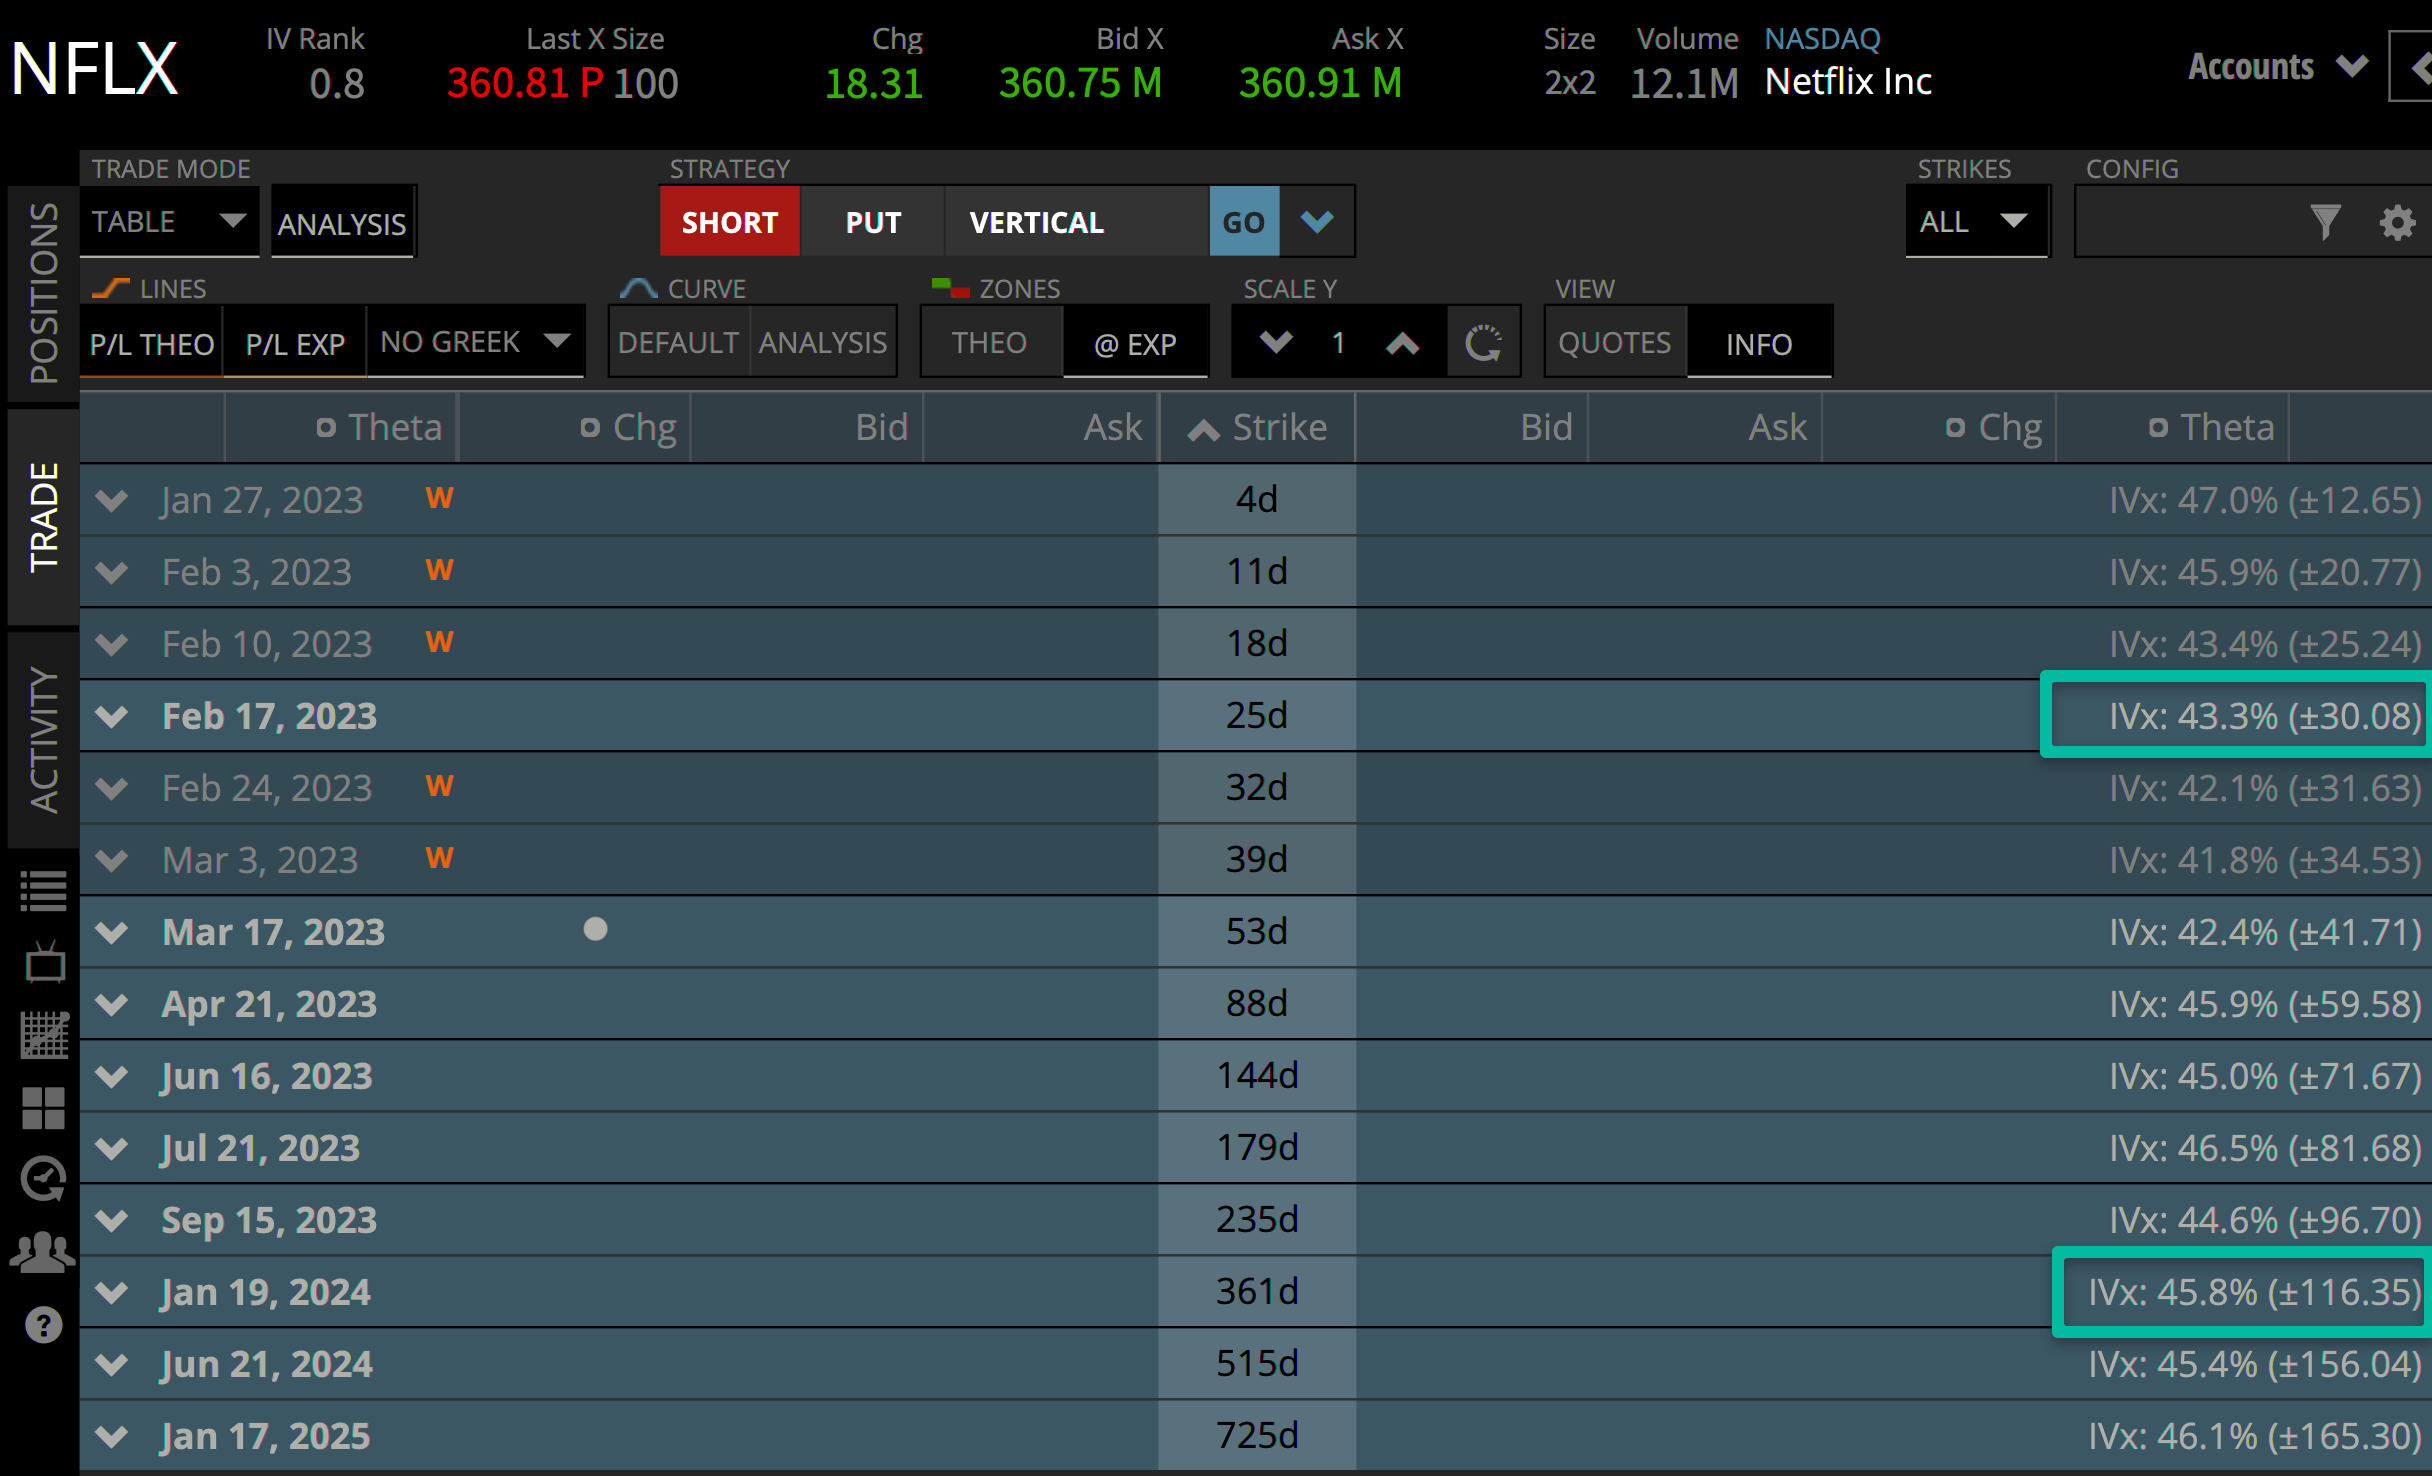Expand the Apr 21, 2023 expiration
Image resolution: width=2432 pixels, height=1476 pixels.
[x=112, y=1004]
